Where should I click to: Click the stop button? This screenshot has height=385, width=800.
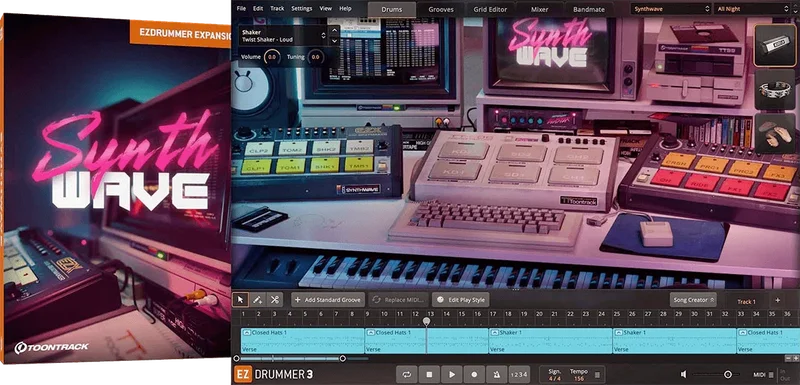point(429,374)
